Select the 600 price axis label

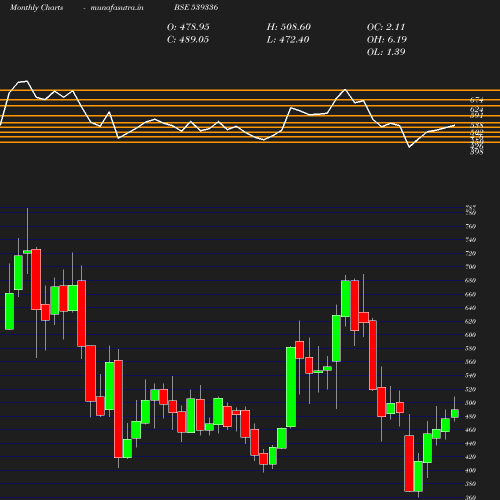click(x=470, y=335)
